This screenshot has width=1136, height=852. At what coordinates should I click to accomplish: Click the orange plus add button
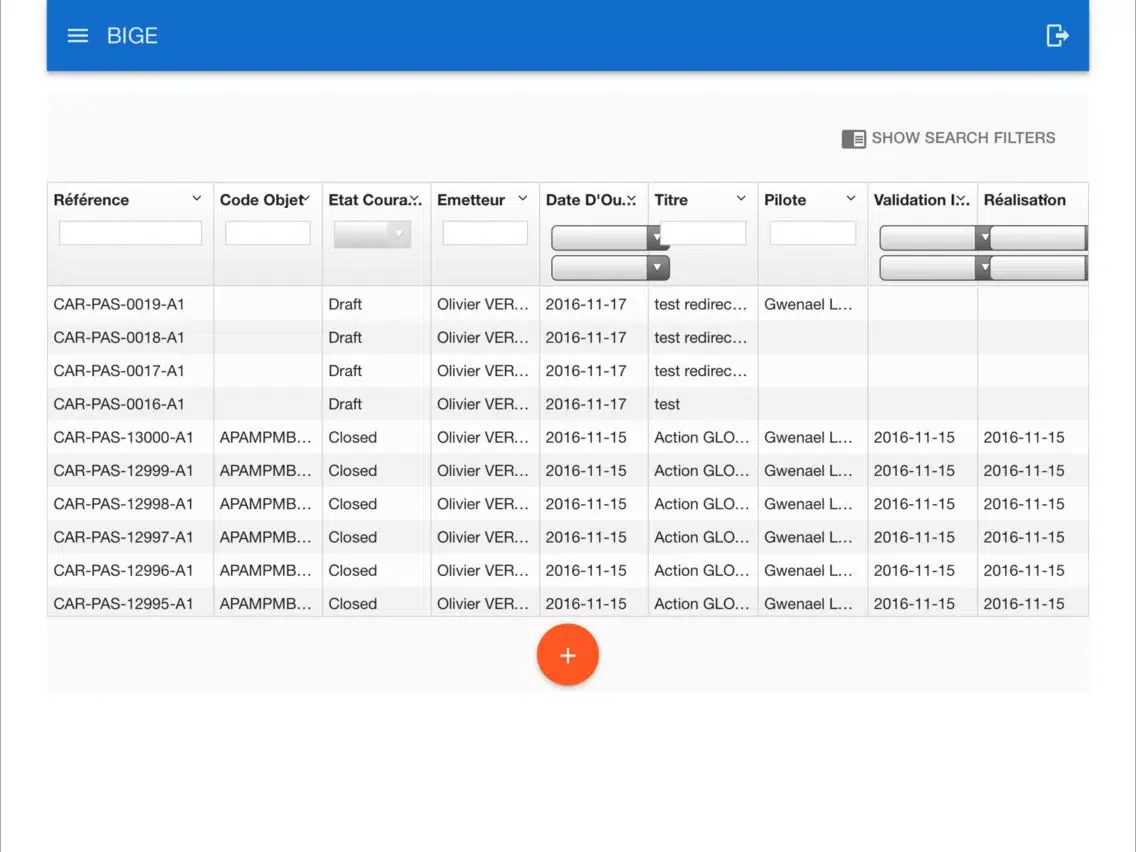click(x=567, y=656)
